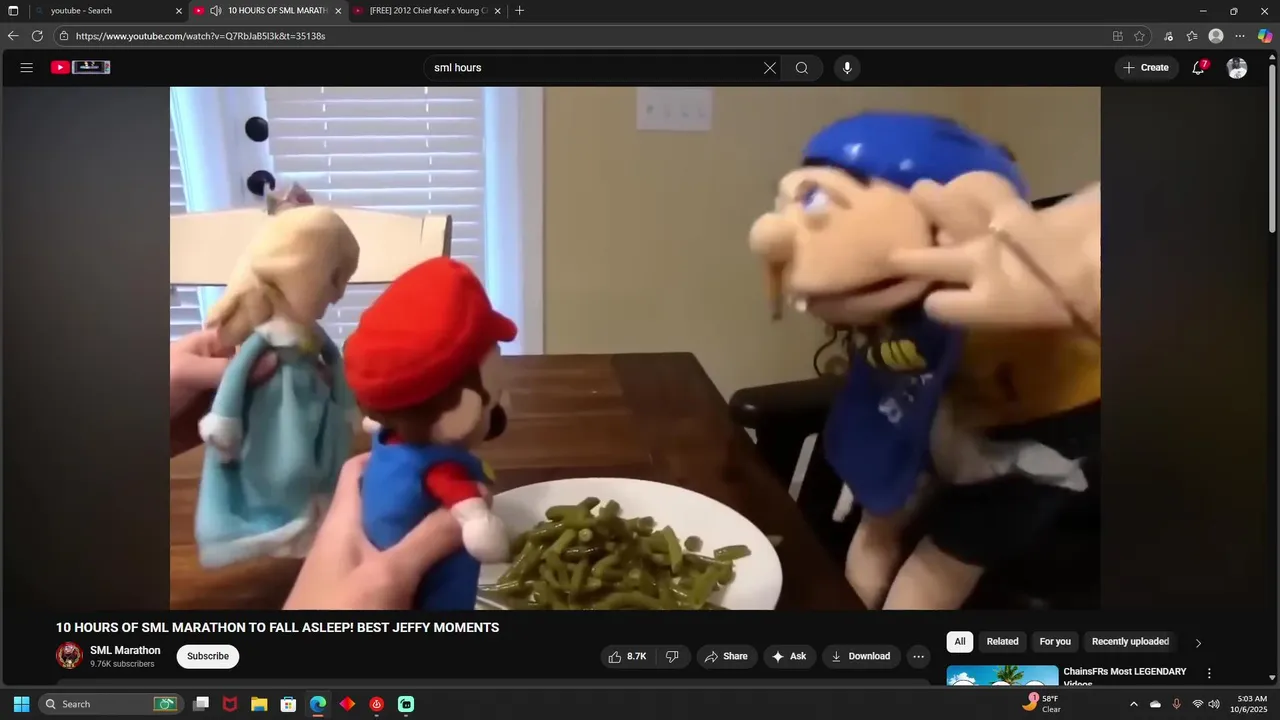Go back in browser history

coord(13,36)
